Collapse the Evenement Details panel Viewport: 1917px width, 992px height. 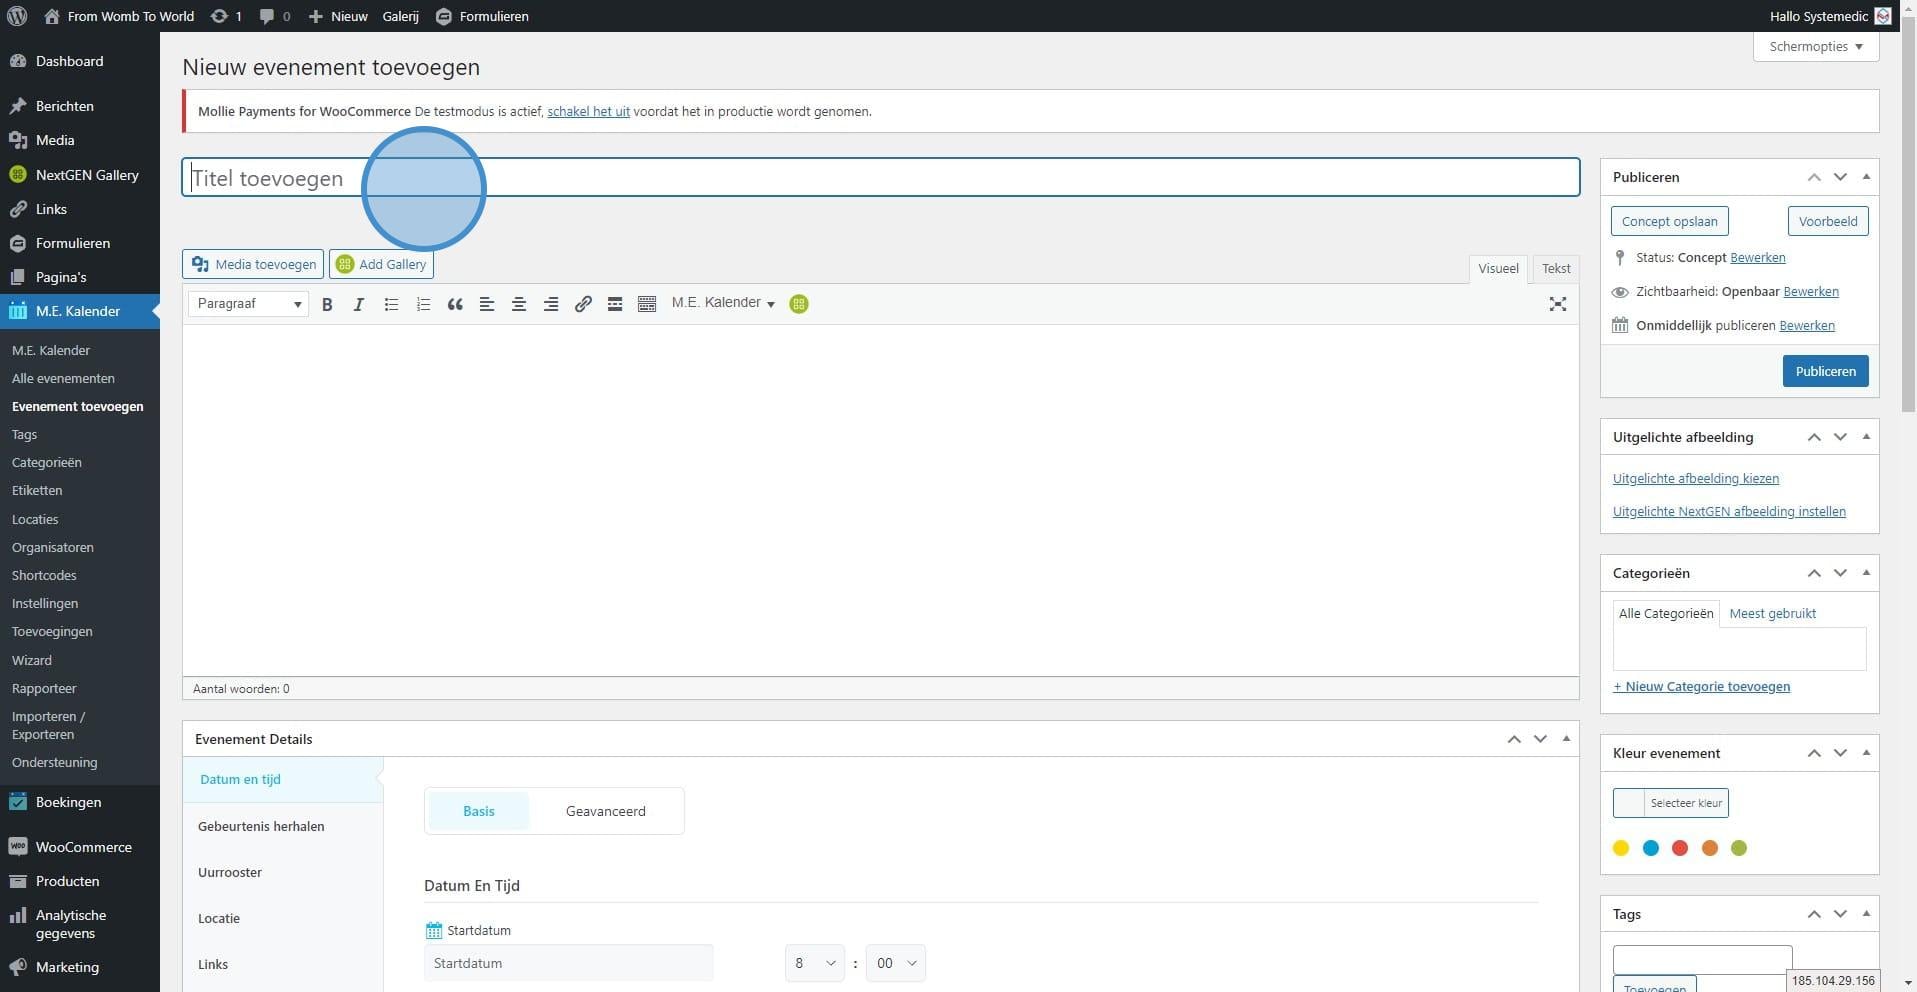click(1566, 739)
